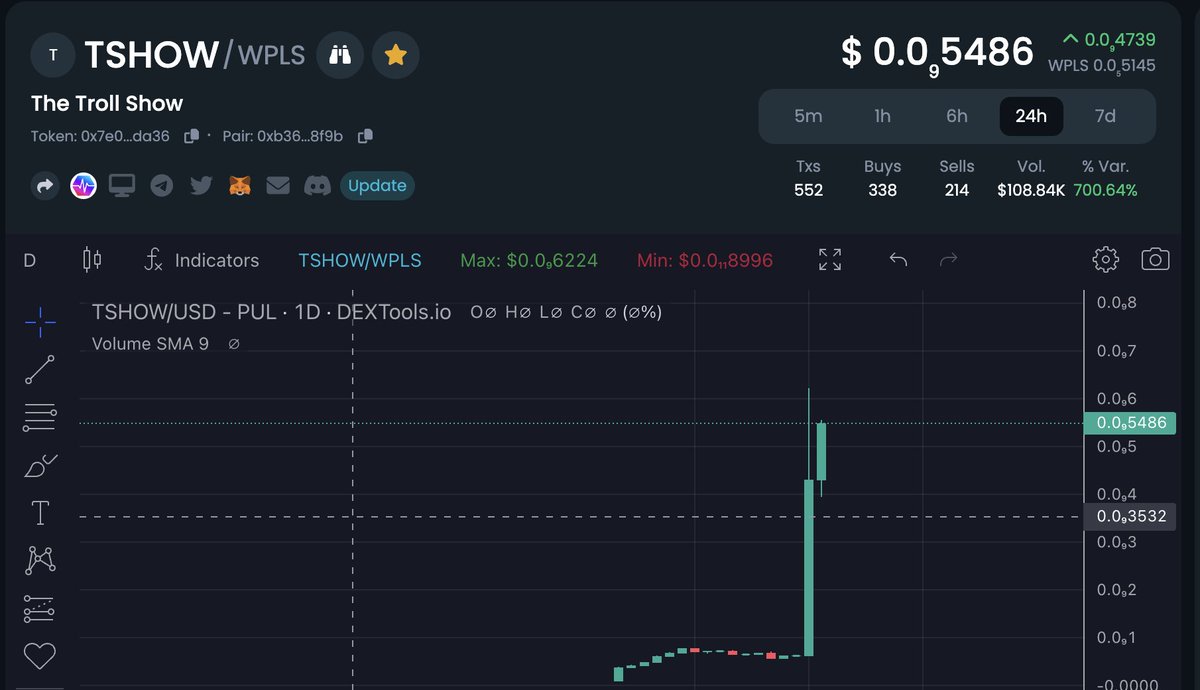Click the heart favorites icon in sidebar
This screenshot has width=1200, height=690.
point(40,657)
